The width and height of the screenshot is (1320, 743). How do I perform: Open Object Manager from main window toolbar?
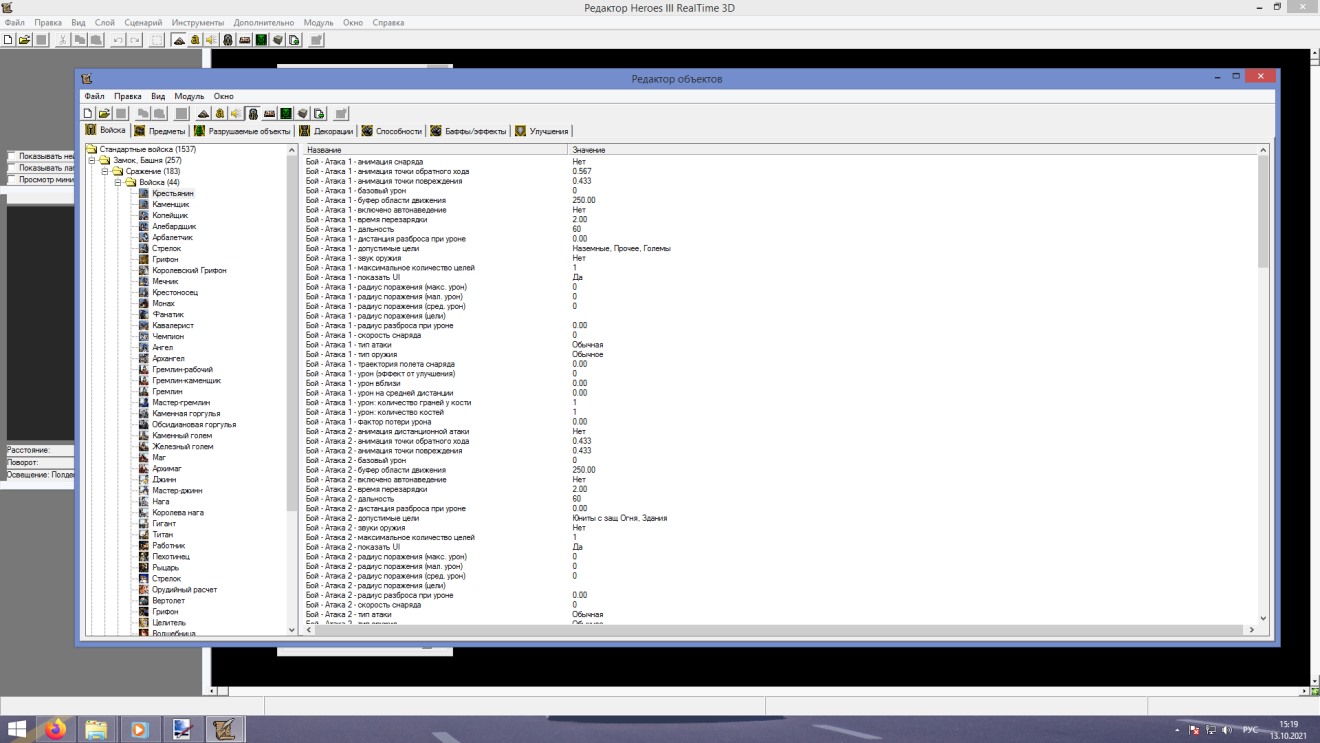click(277, 40)
